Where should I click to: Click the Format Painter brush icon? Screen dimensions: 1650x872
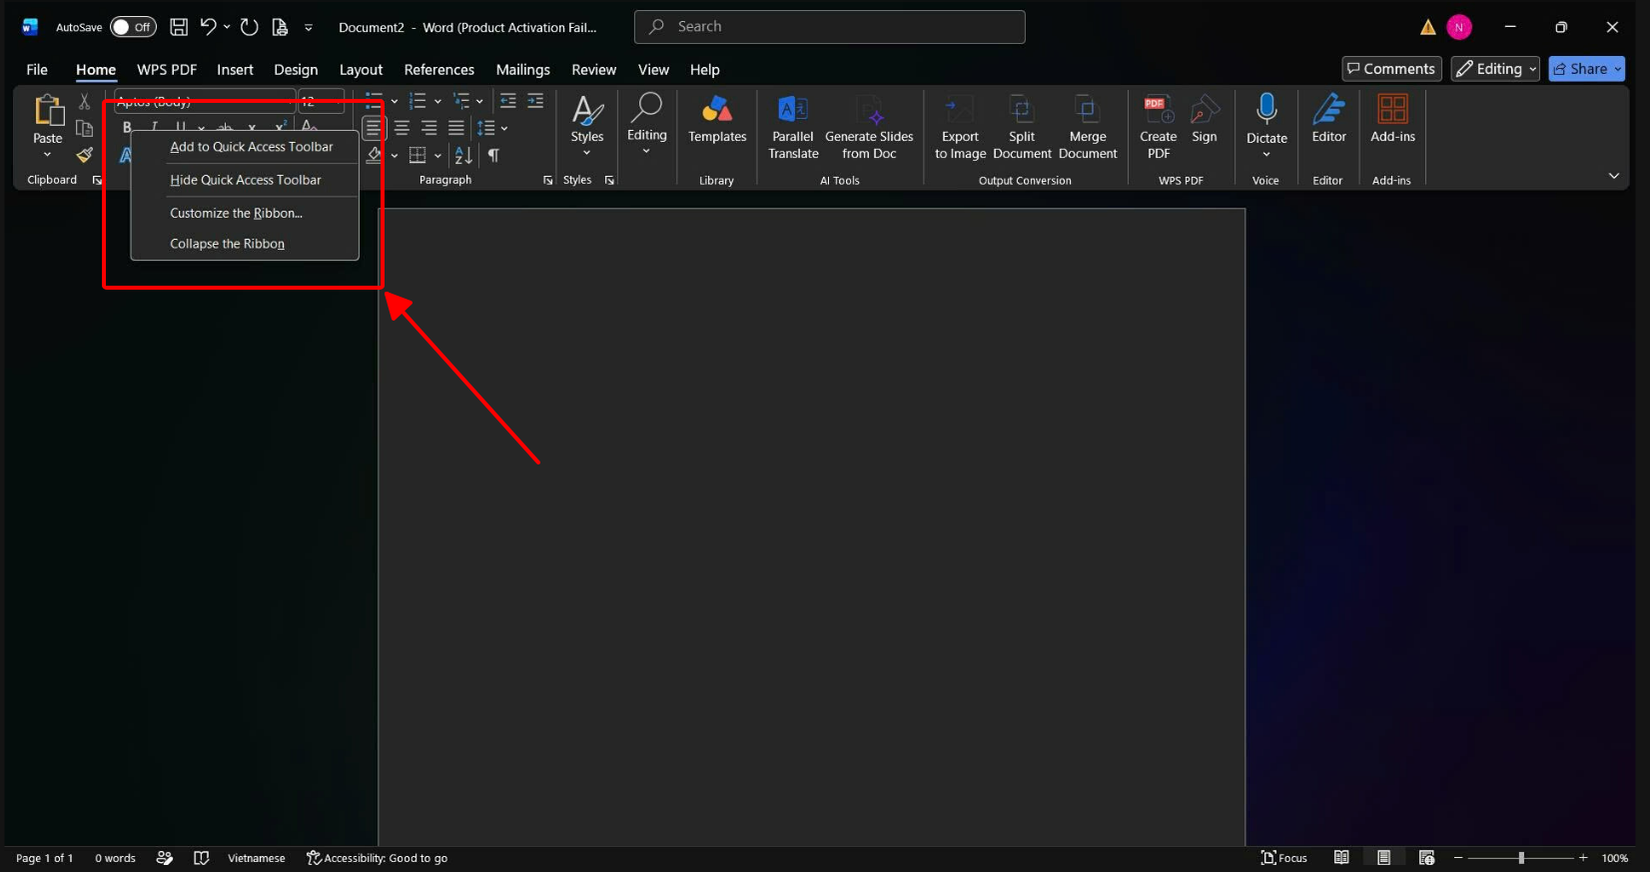coord(84,155)
